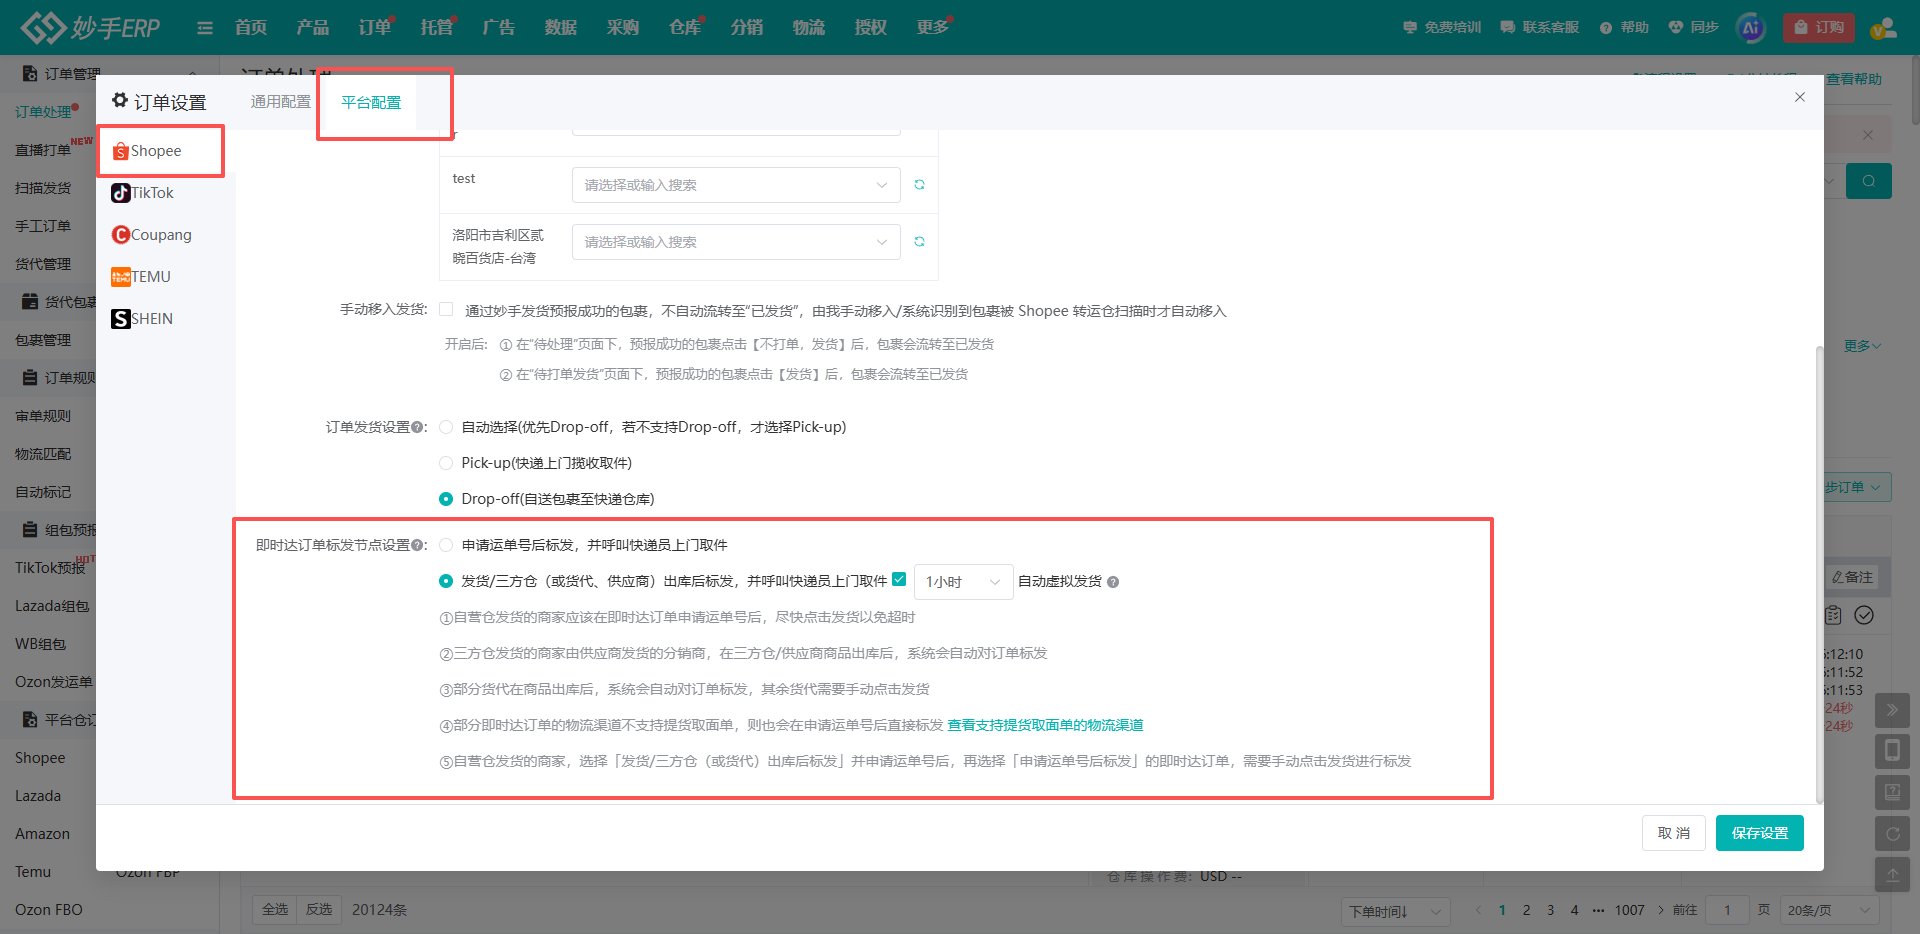Click the double-arrow expand icon on right rail
Image resolution: width=1920 pixels, height=934 pixels.
[1892, 711]
